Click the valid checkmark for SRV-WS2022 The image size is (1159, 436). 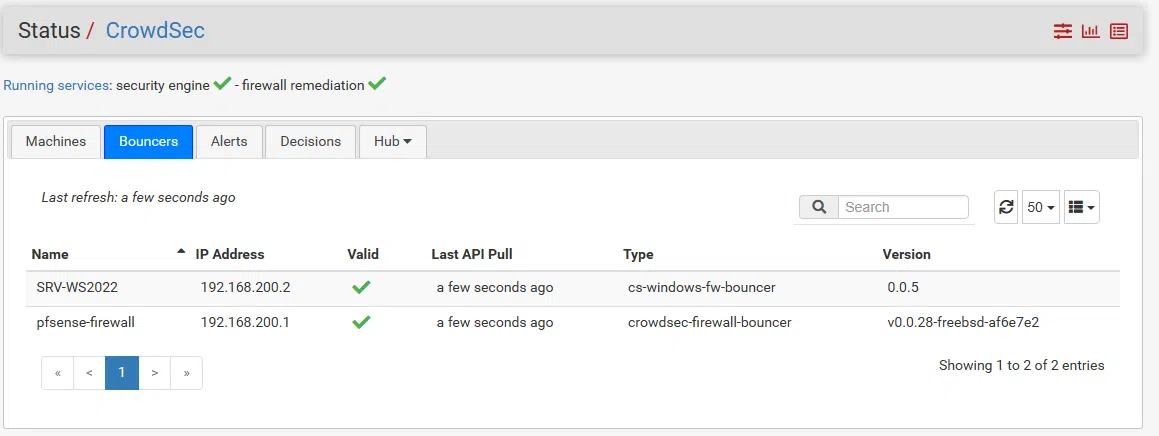(x=361, y=288)
